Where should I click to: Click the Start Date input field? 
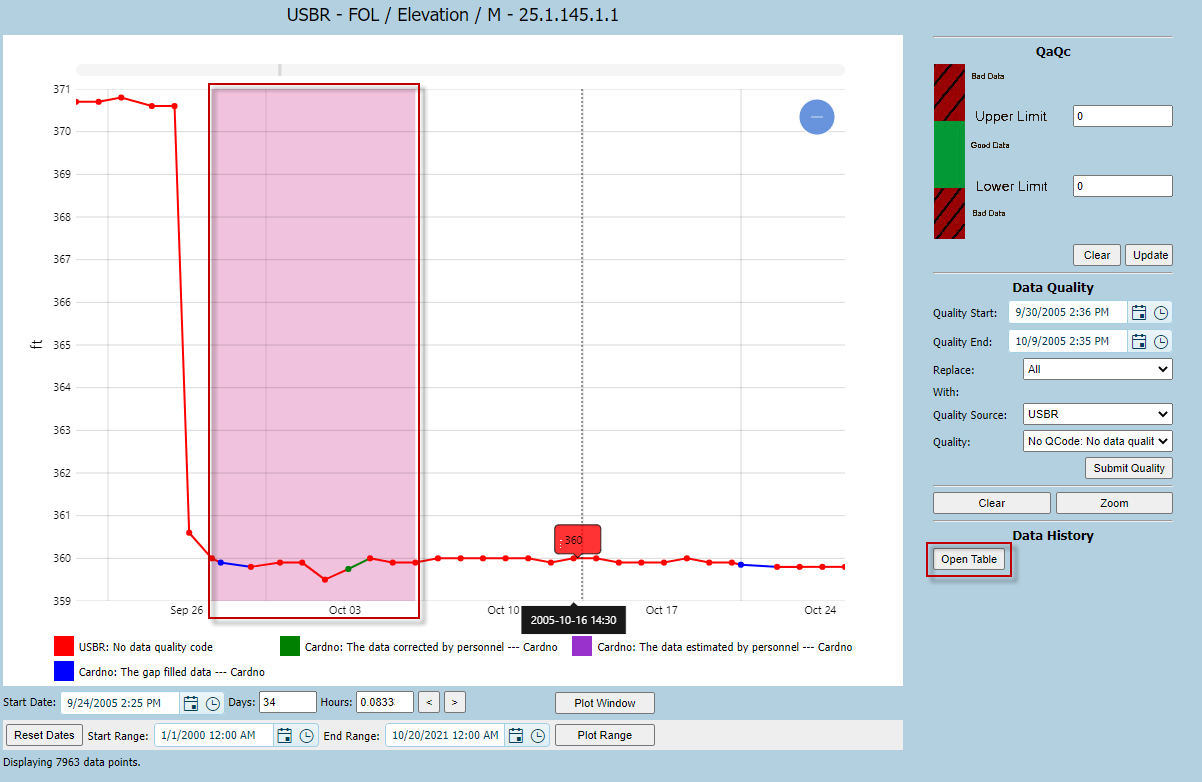(x=120, y=703)
